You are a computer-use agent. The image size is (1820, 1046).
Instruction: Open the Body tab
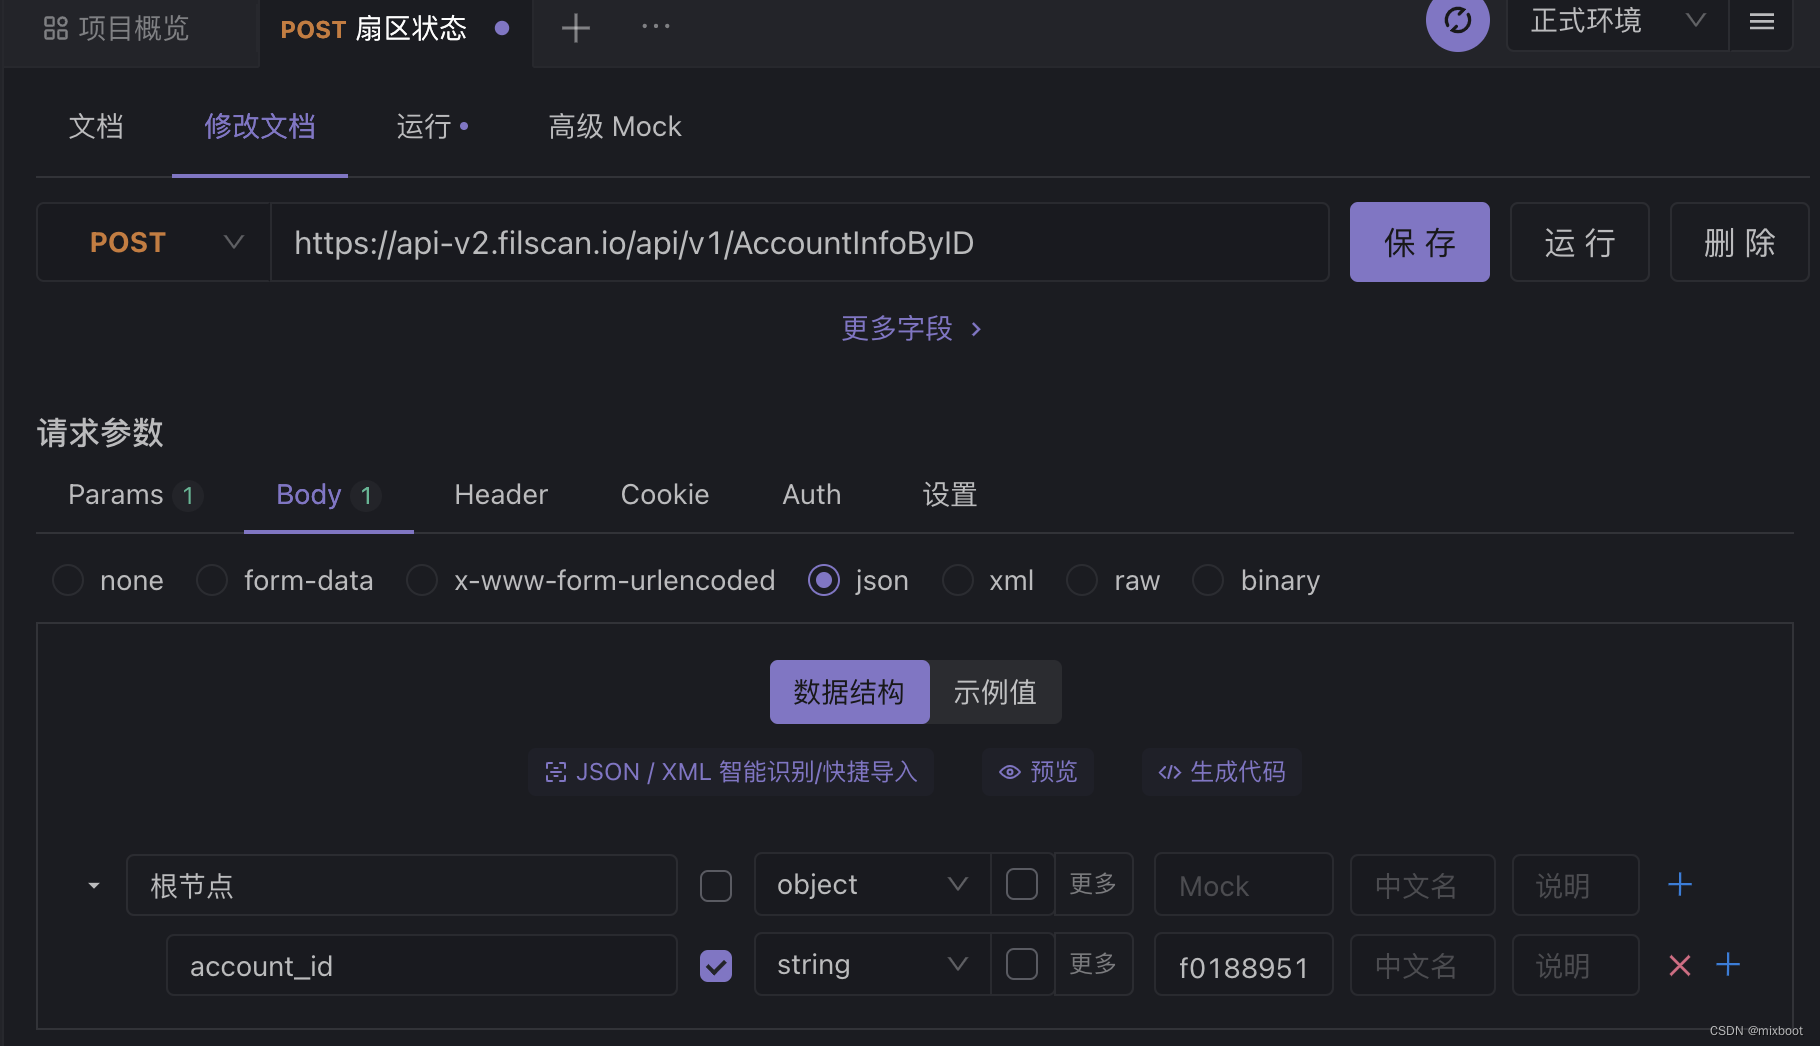tap(328, 495)
